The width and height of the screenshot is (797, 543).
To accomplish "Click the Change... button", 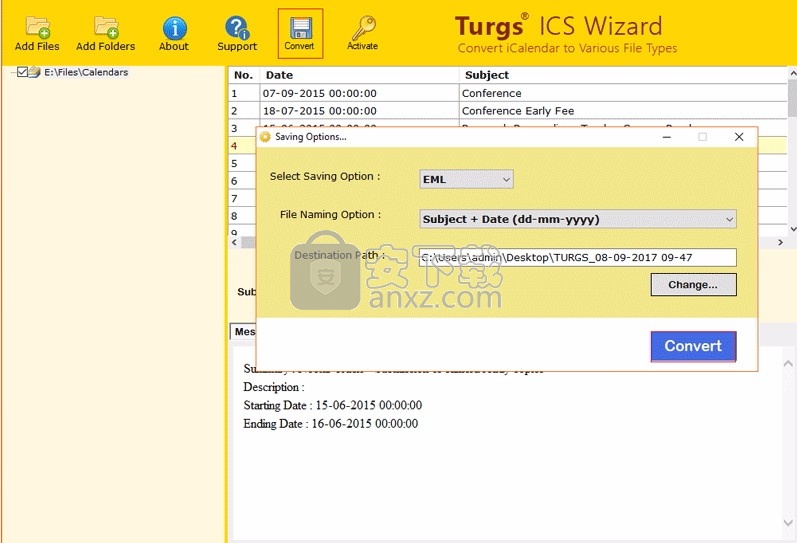I will point(693,285).
